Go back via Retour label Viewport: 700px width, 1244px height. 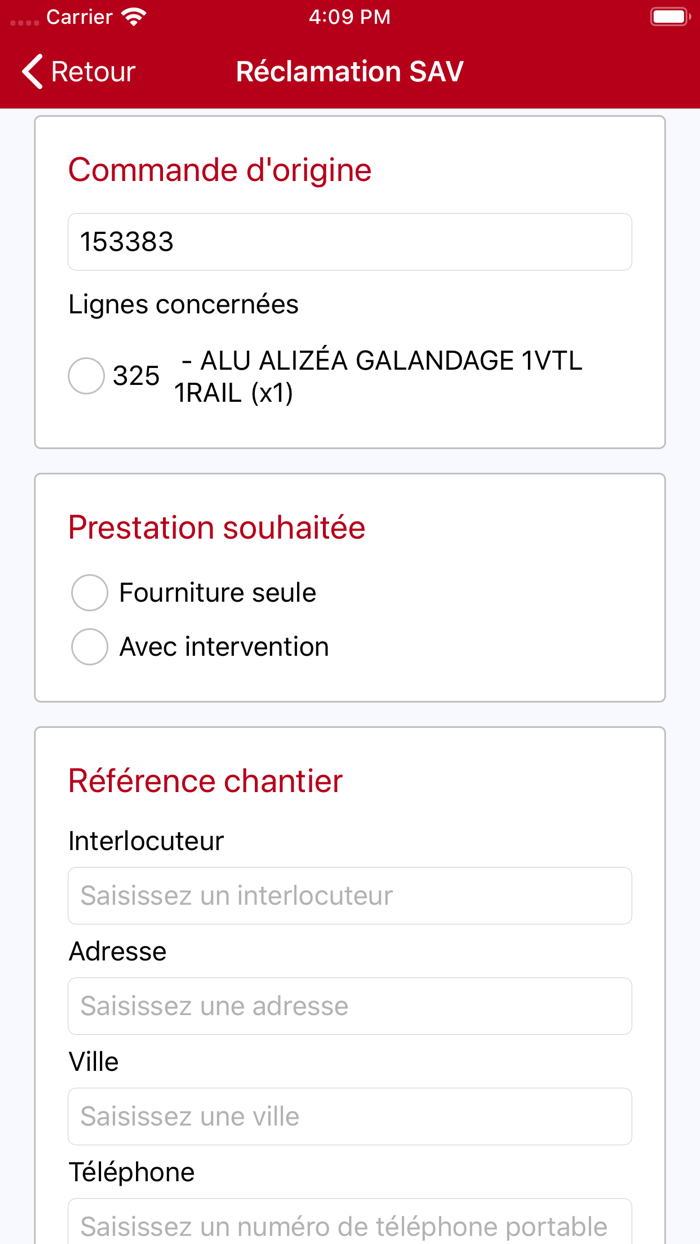[x=92, y=72]
